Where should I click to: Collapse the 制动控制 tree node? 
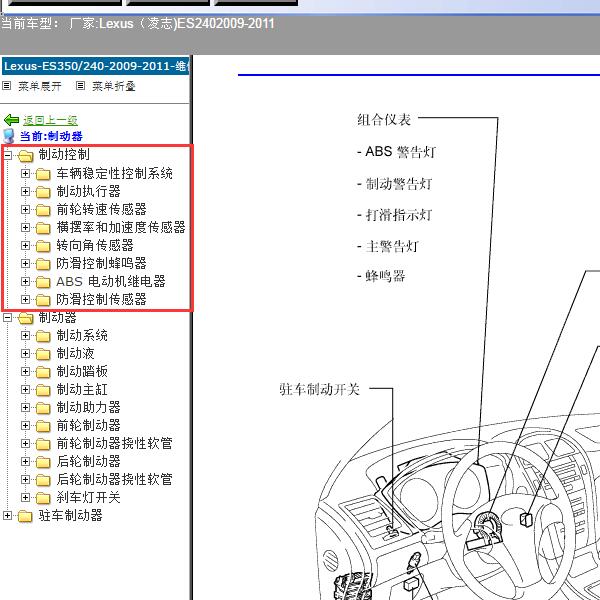8,155
